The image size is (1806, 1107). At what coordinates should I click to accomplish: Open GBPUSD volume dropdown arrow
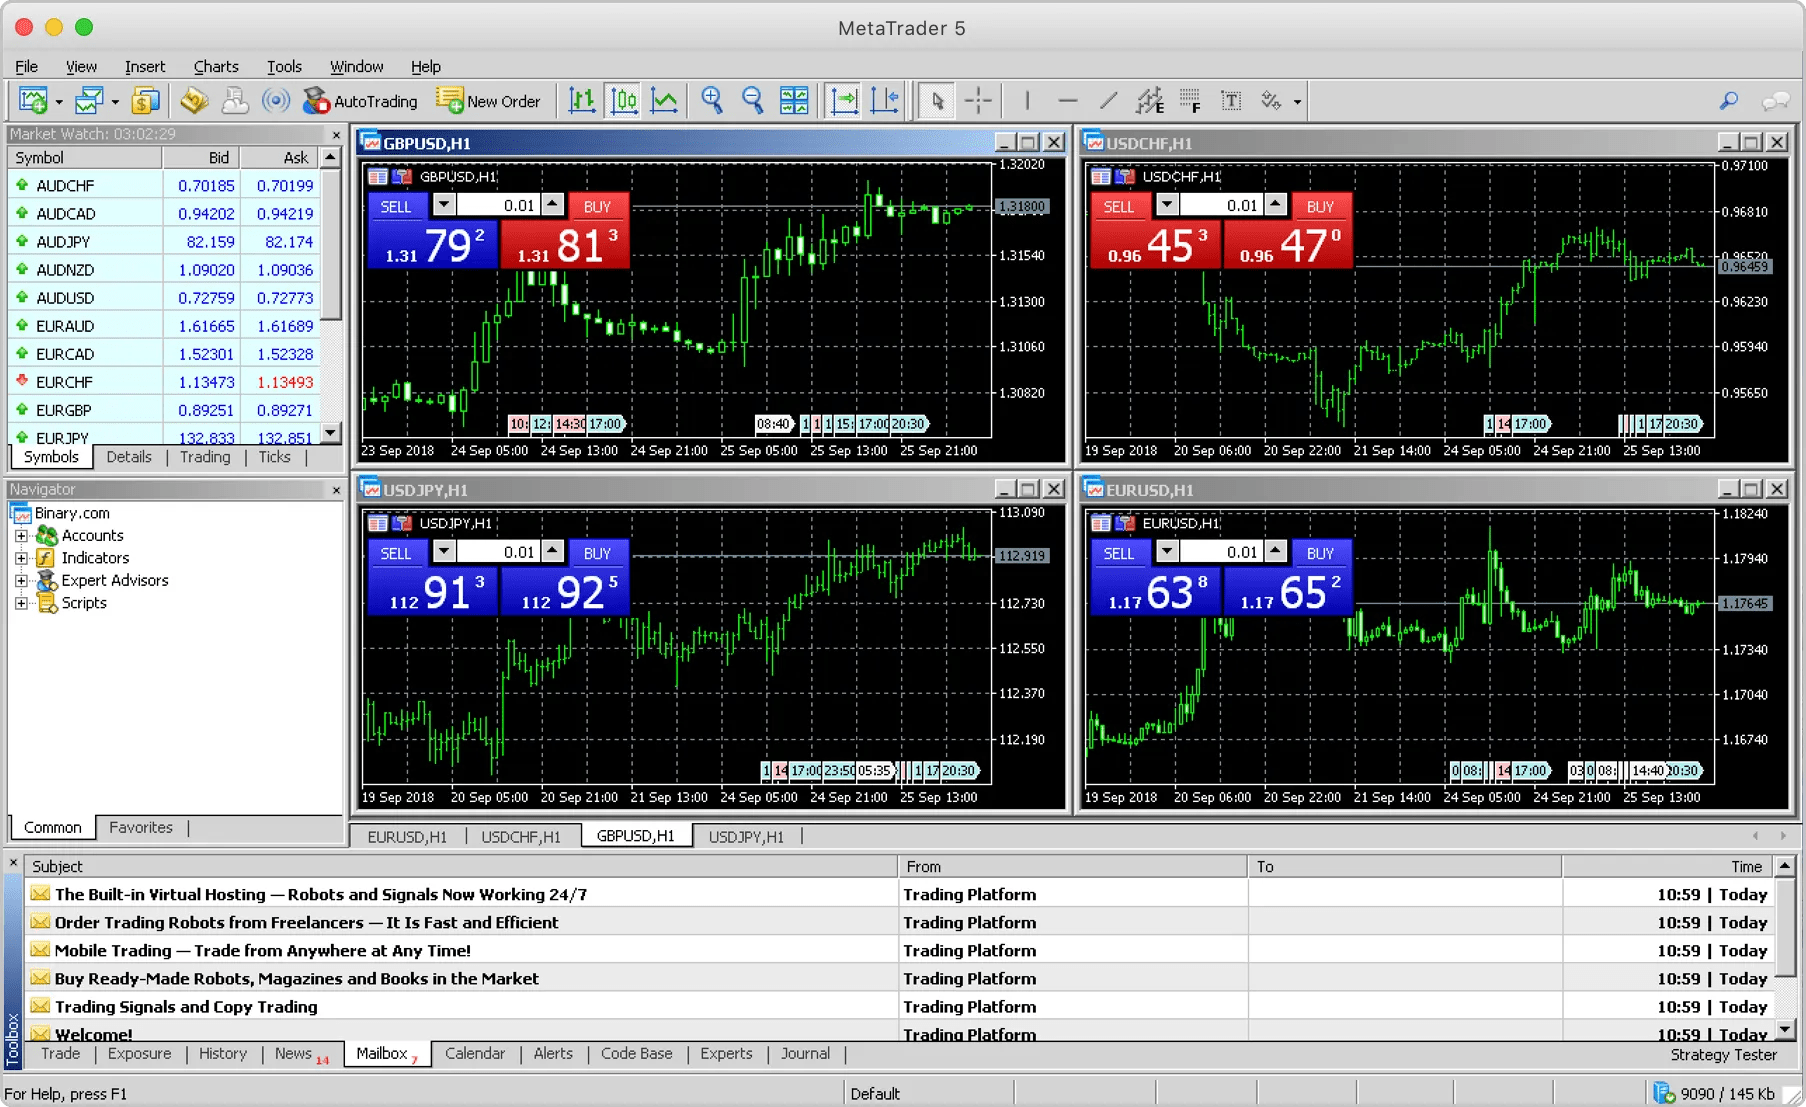[x=444, y=205]
